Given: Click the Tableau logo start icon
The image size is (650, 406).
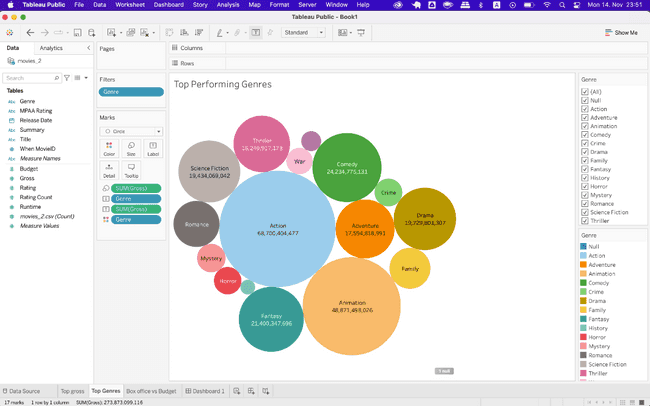Looking at the screenshot, I should [10, 32].
